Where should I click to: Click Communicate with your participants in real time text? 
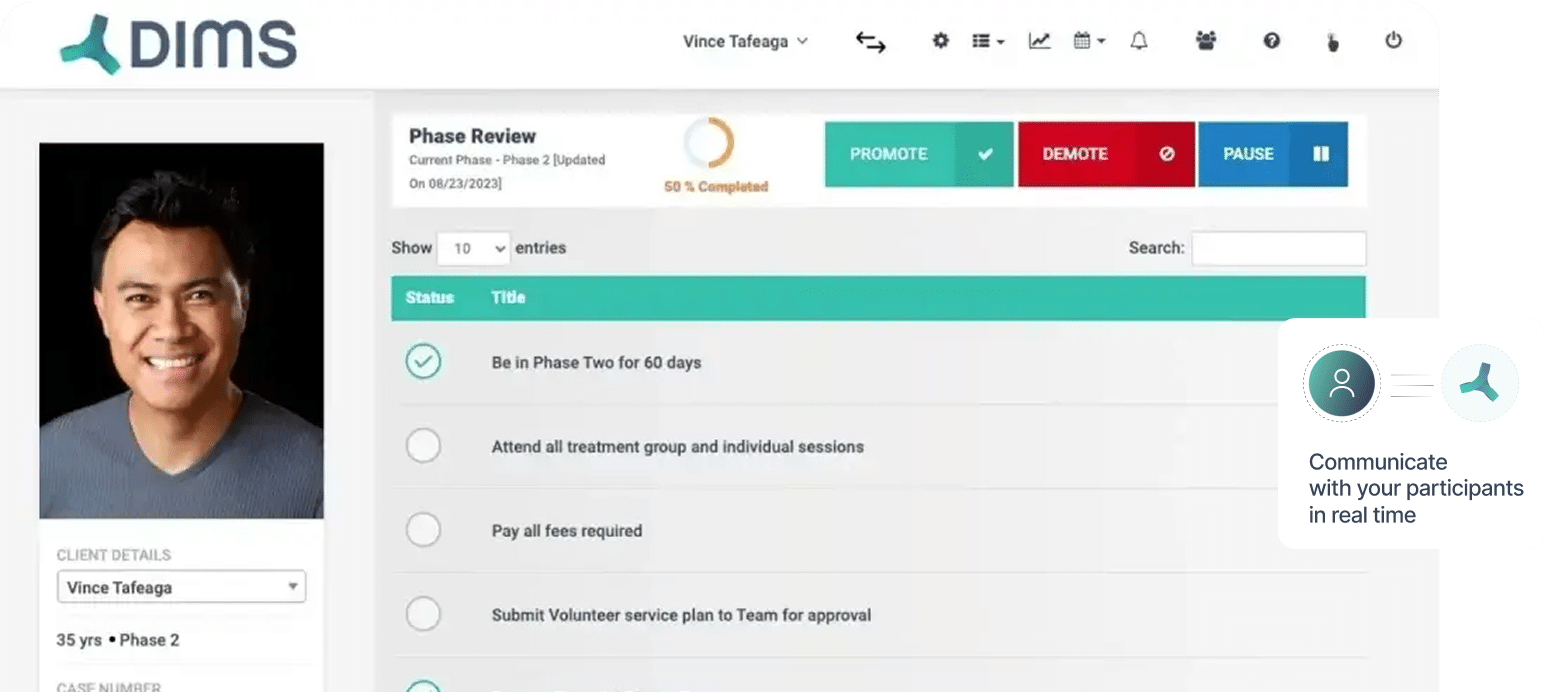coord(1416,488)
